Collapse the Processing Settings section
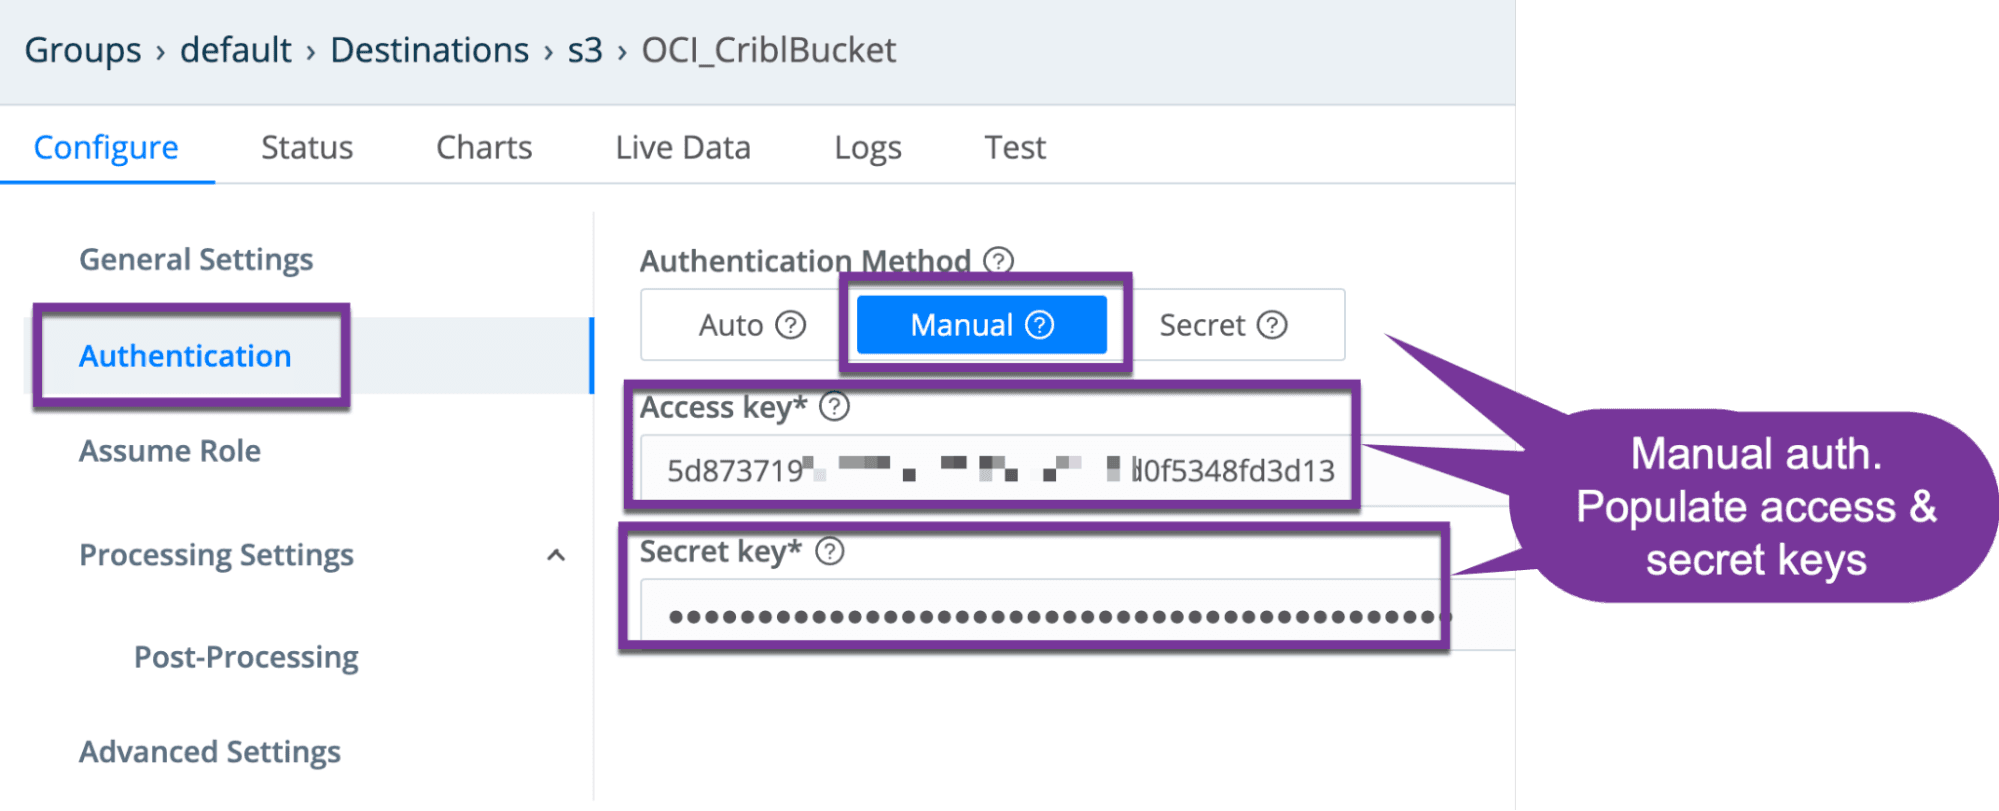 coord(556,555)
